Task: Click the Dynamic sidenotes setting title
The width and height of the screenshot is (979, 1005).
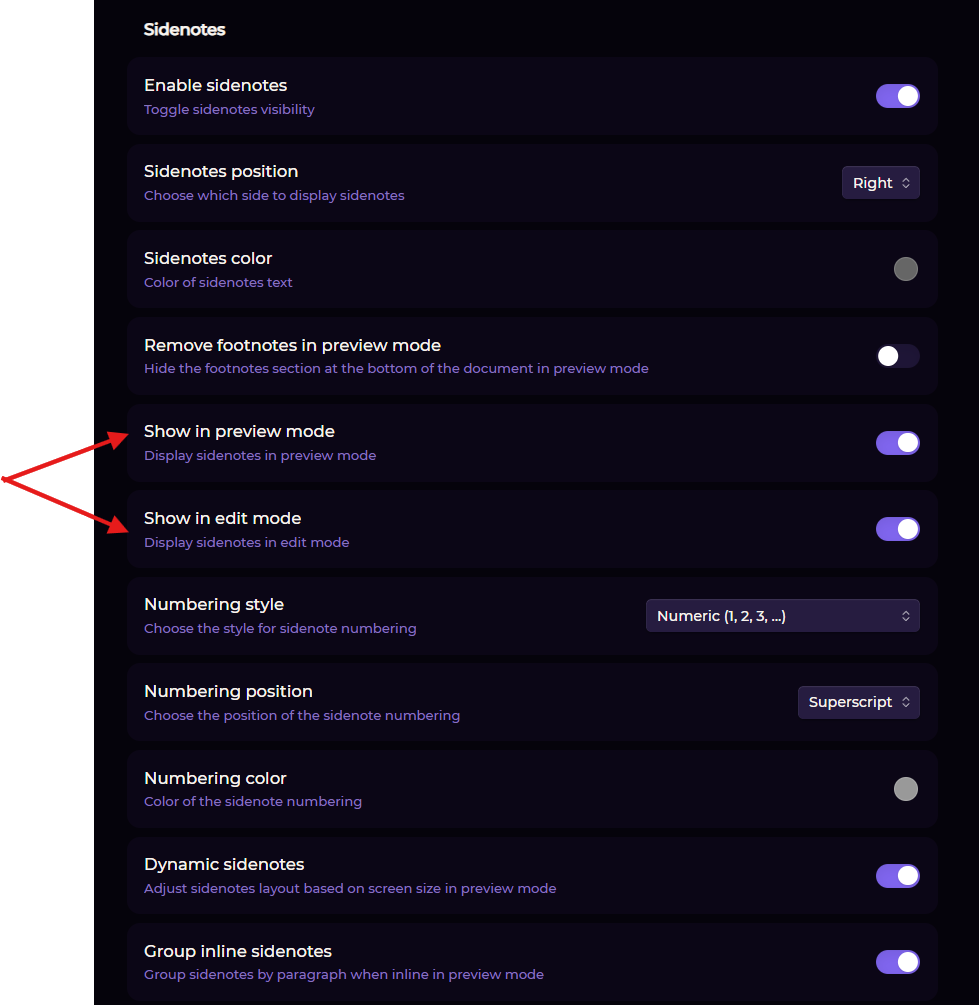Action: pyautogui.click(x=224, y=865)
